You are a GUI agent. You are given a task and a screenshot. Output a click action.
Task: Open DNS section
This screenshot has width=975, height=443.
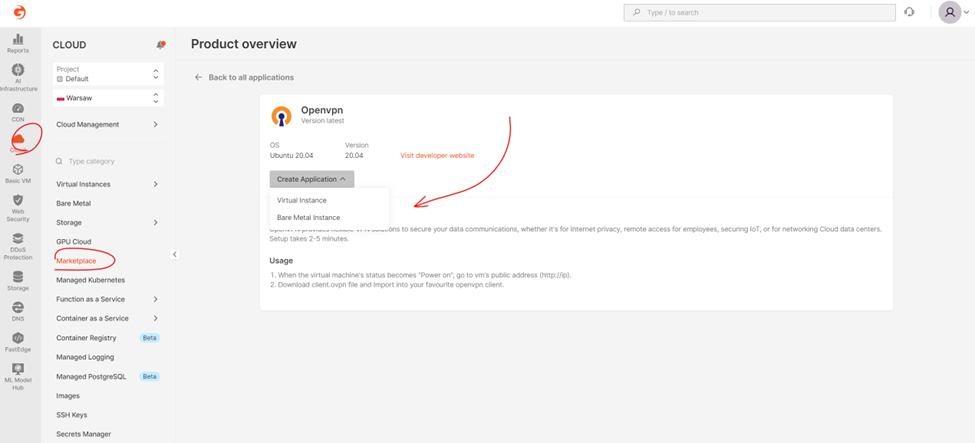[x=18, y=312]
